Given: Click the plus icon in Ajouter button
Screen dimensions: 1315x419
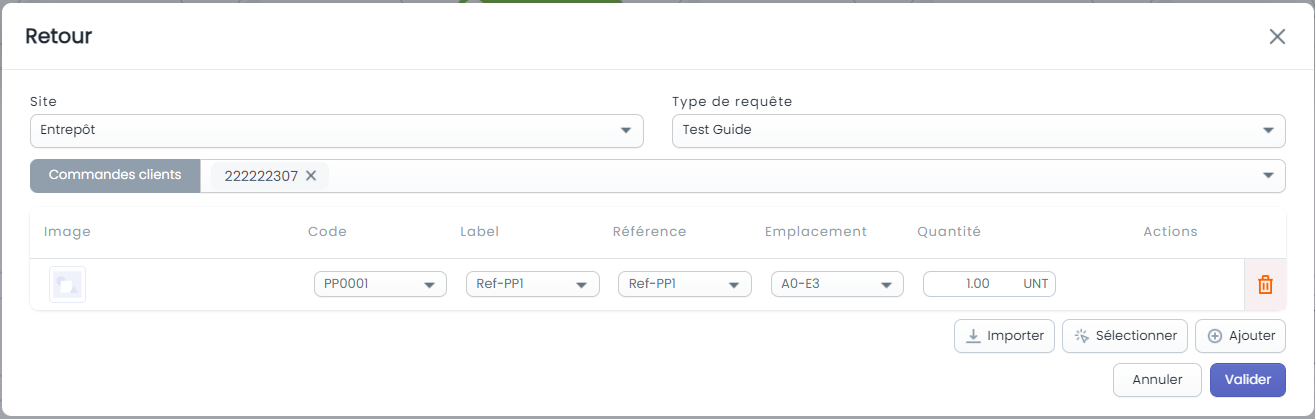Looking at the screenshot, I should (x=1215, y=336).
